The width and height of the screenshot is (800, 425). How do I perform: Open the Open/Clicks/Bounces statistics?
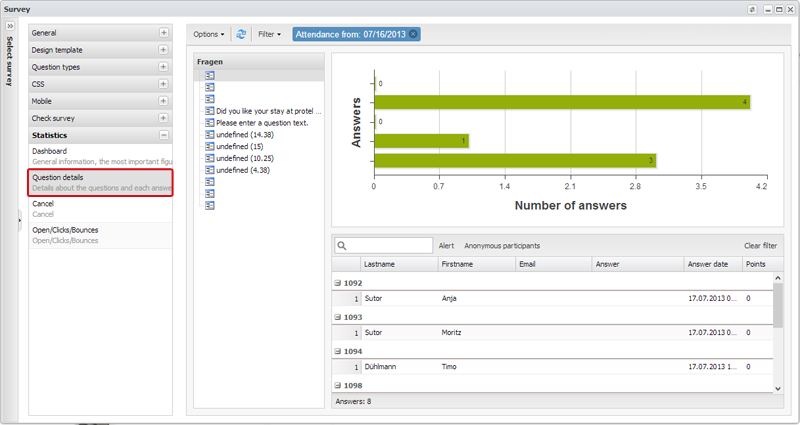tap(101, 235)
